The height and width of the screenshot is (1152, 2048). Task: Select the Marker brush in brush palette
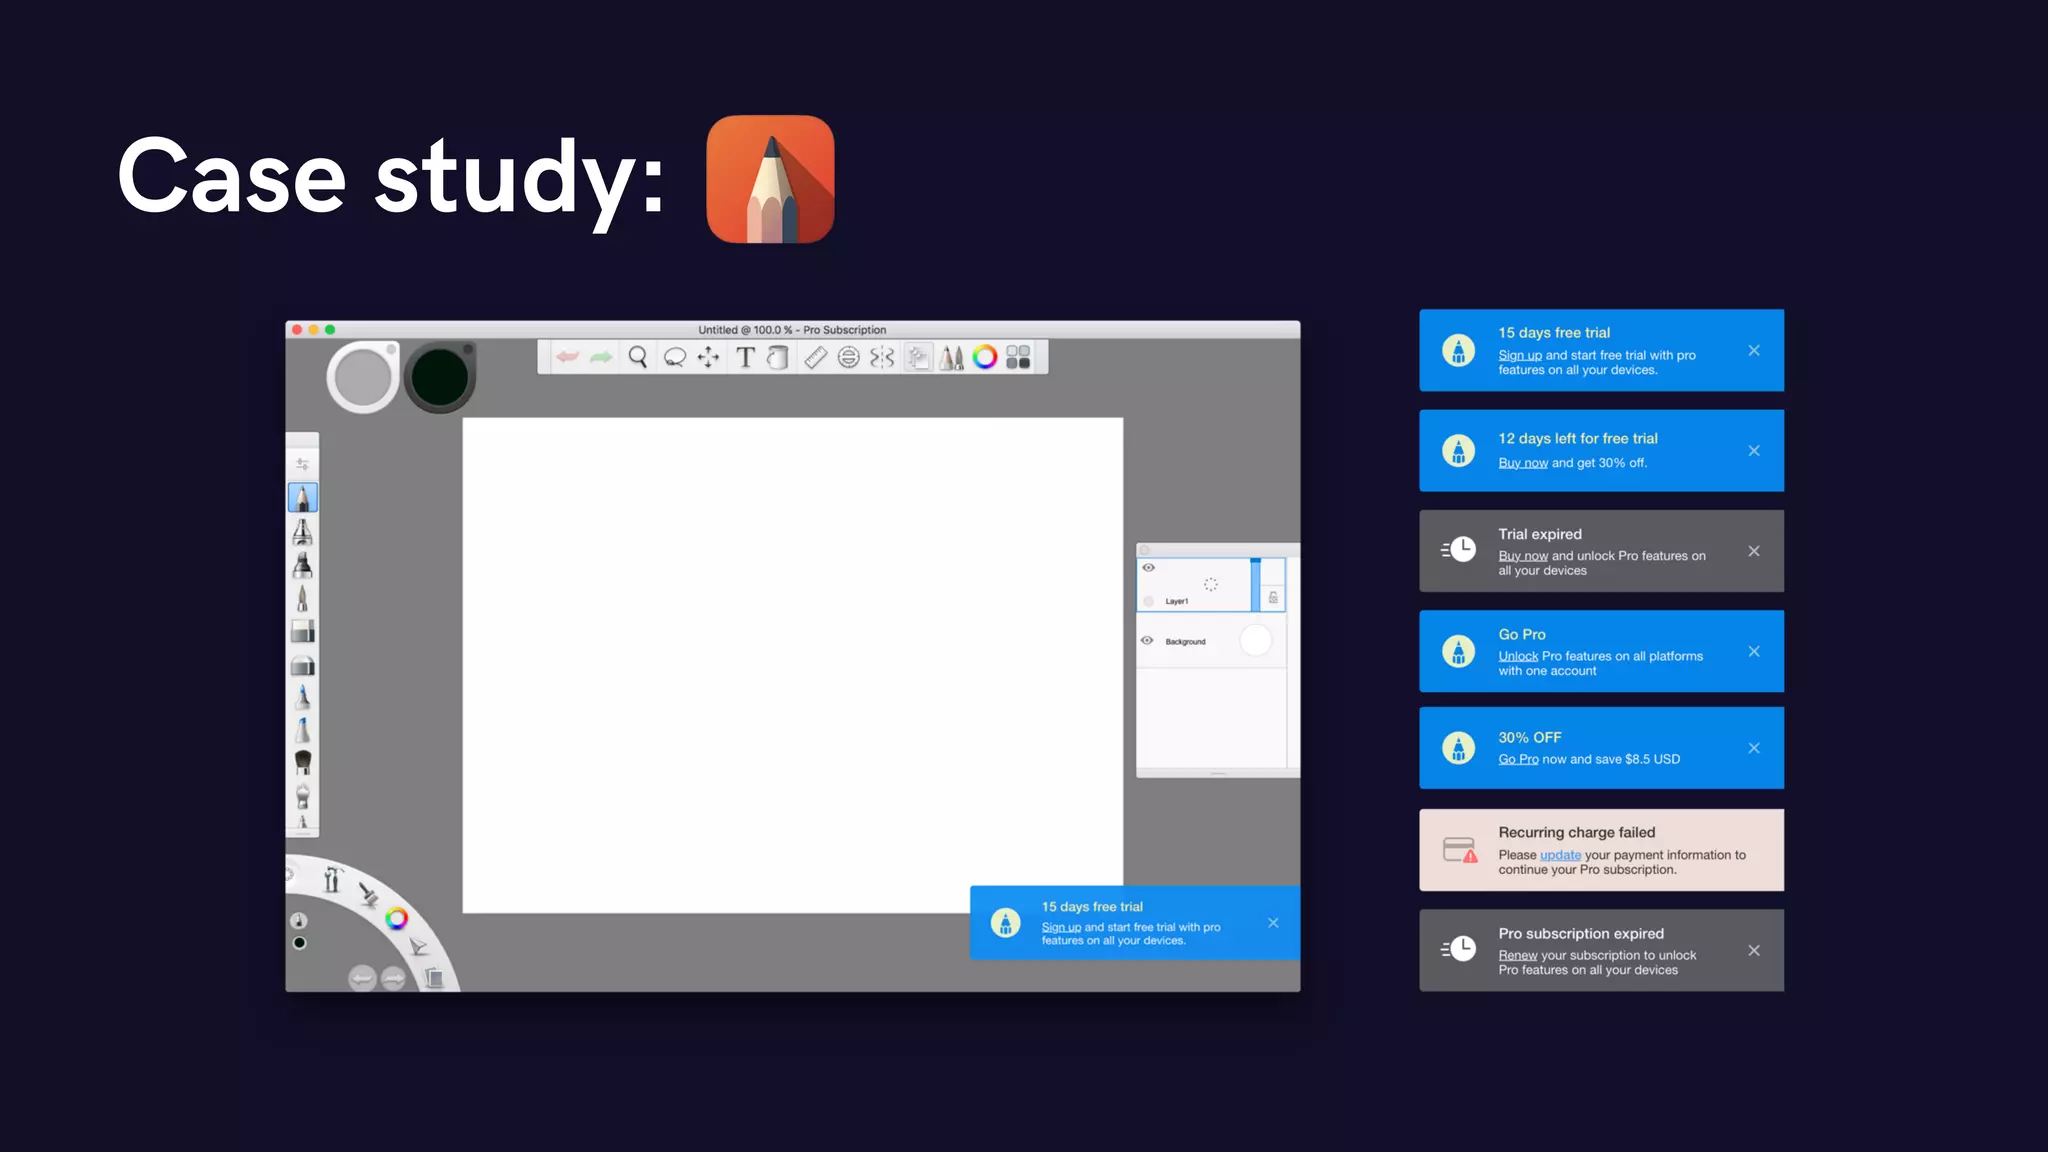coord(302,565)
